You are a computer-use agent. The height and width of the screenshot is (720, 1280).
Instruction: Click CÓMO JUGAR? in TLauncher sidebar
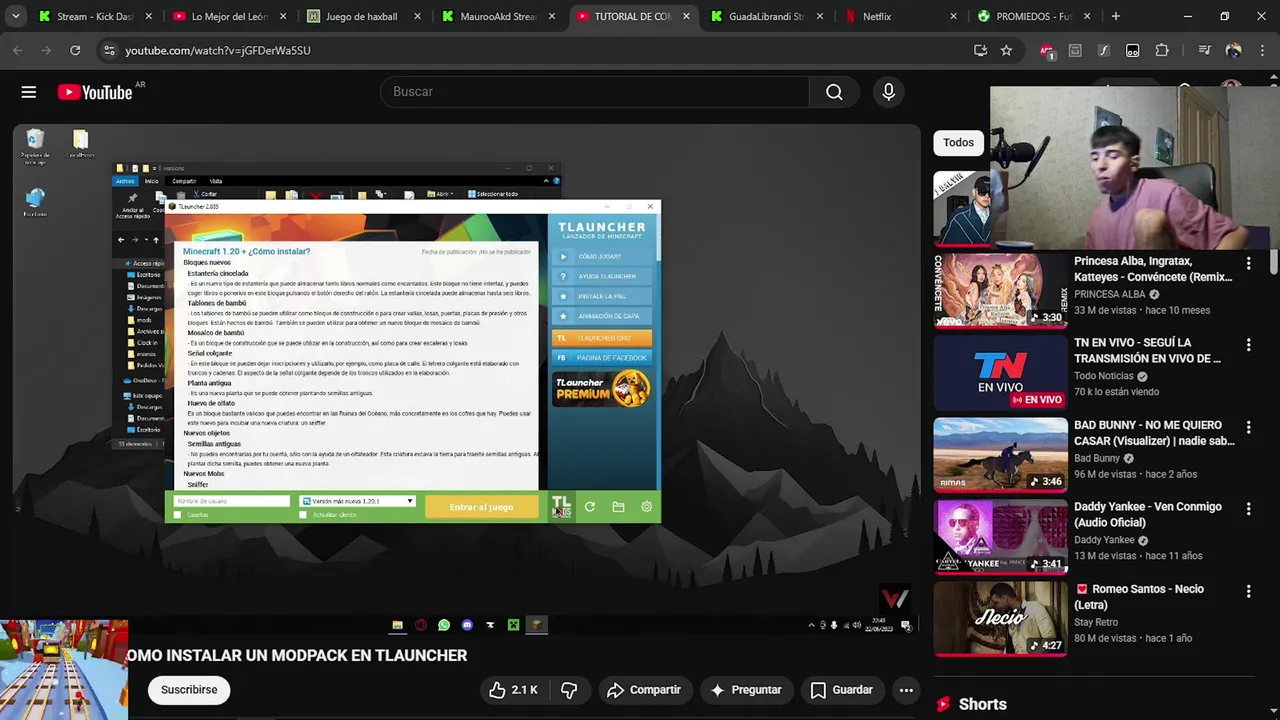[x=602, y=257]
